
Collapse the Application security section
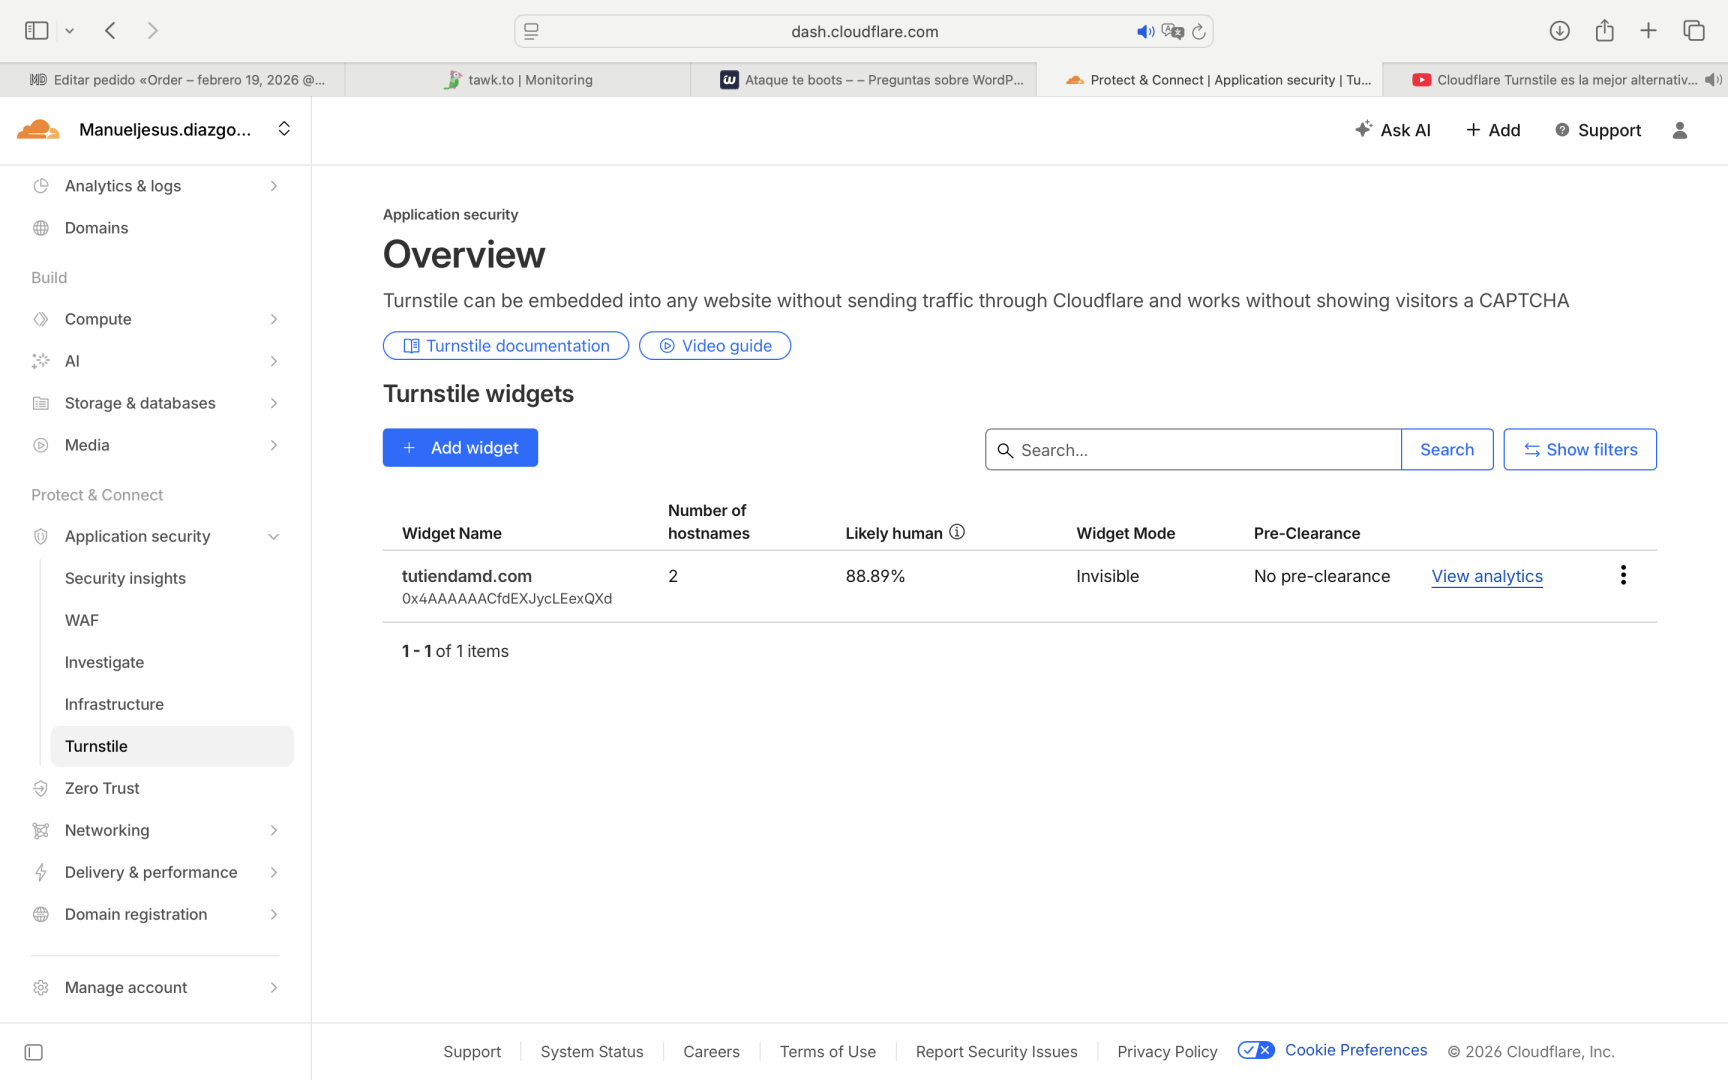273,537
